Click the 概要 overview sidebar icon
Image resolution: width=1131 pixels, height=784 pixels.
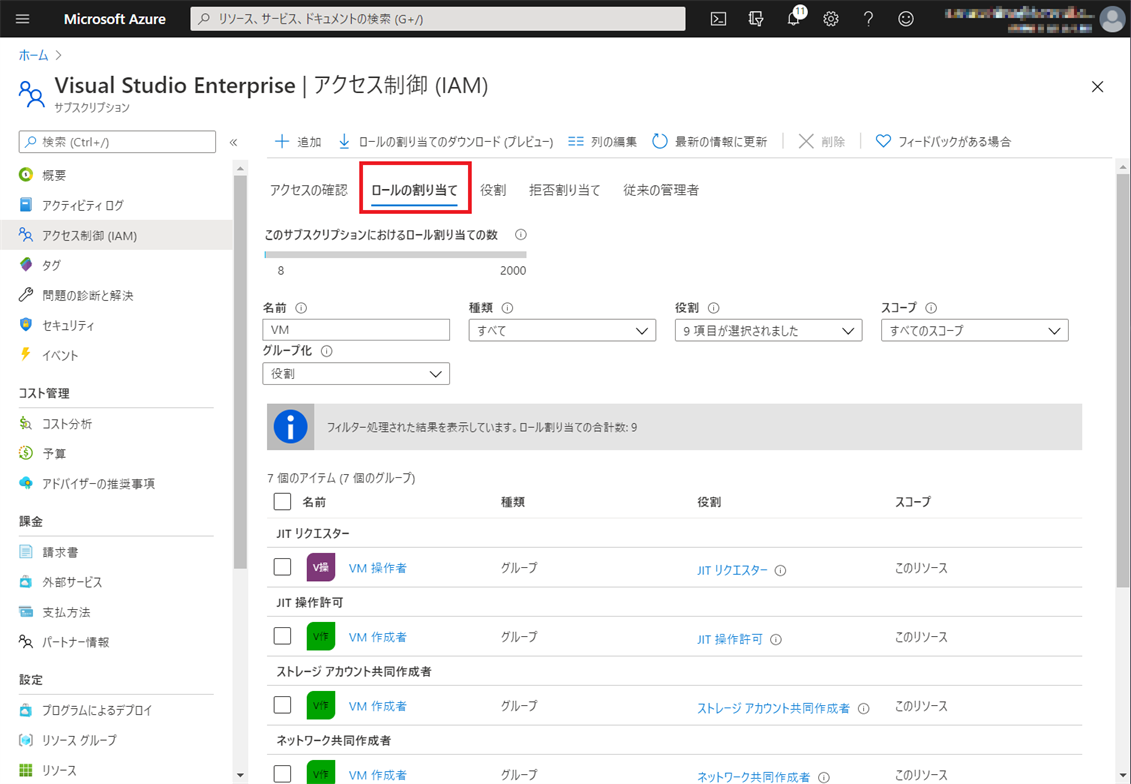tap(26, 175)
